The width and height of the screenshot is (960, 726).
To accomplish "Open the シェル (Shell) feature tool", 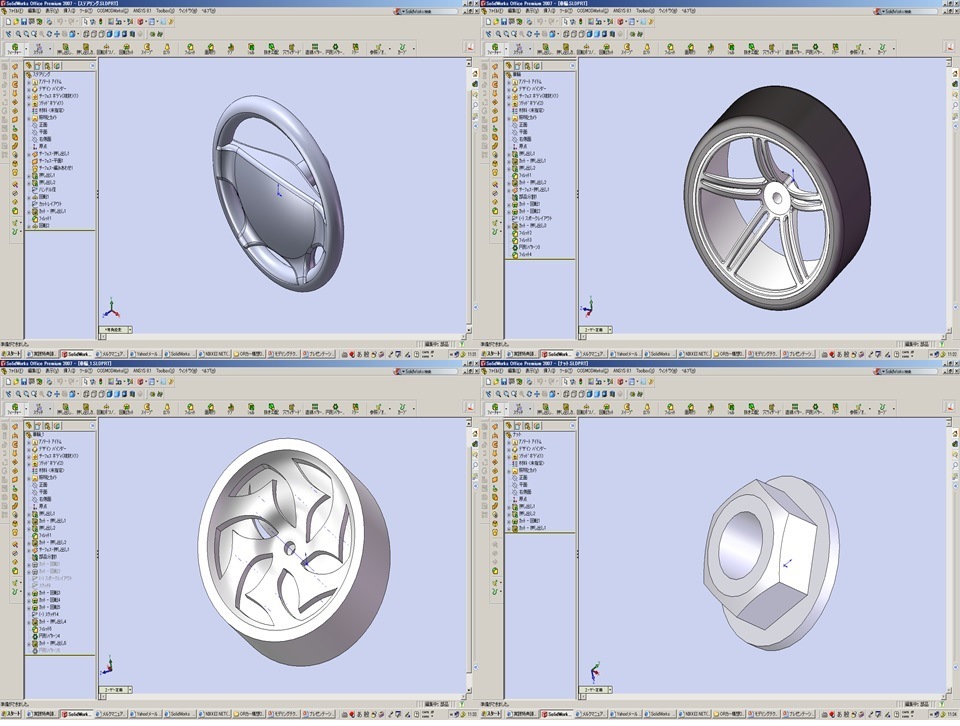I will [x=250, y=44].
